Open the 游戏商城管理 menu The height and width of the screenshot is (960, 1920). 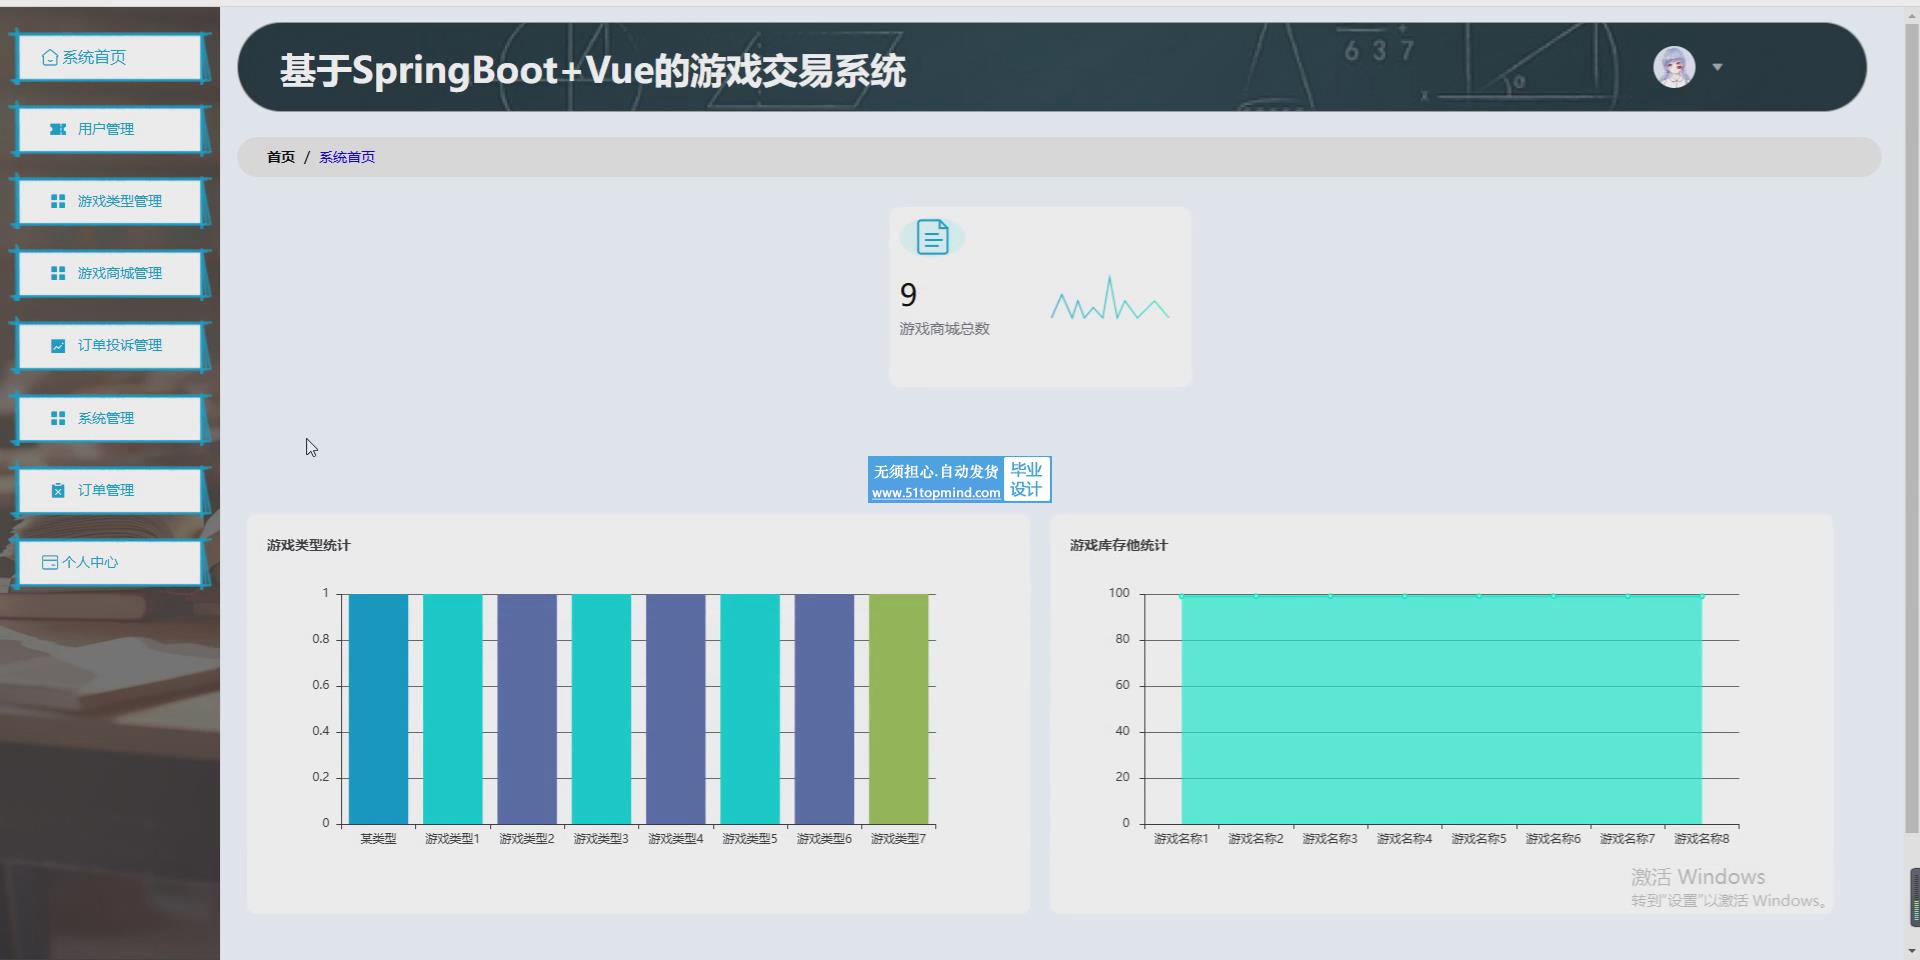pos(119,273)
